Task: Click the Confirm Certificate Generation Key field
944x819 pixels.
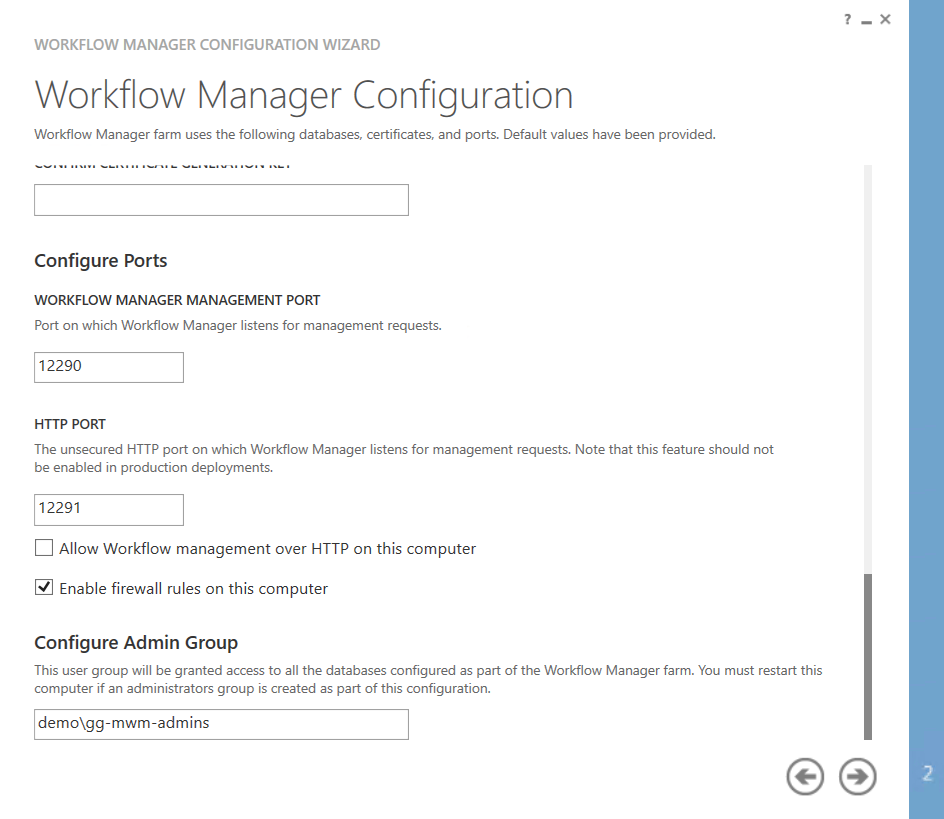Action: (x=220, y=199)
